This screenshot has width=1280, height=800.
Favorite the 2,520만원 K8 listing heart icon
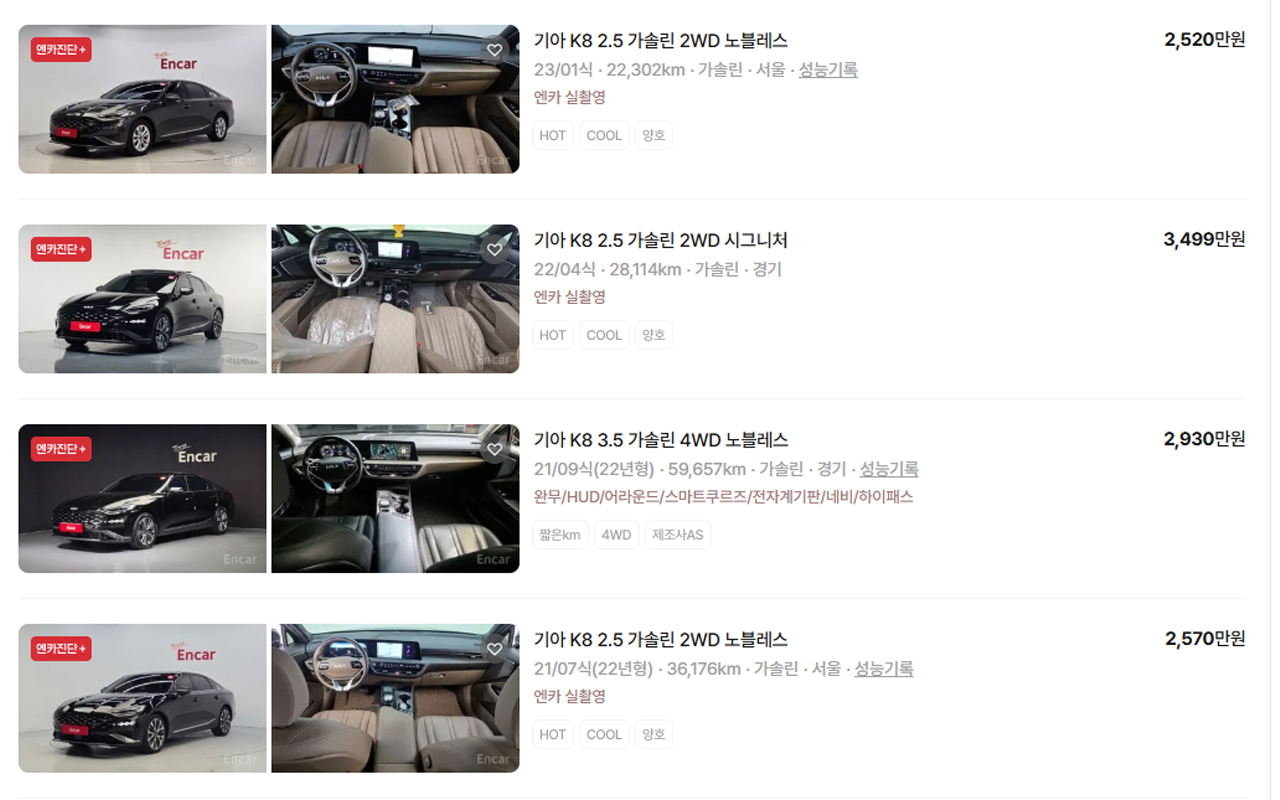tap(494, 50)
